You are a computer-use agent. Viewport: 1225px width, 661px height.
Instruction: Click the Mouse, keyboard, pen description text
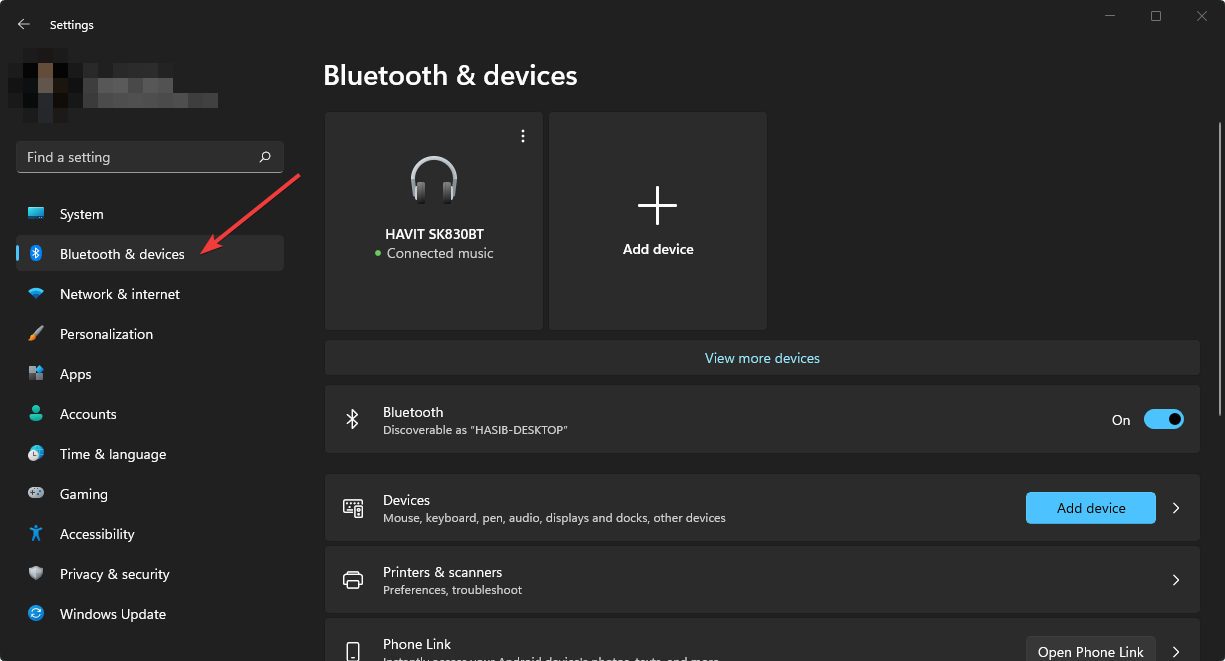[554, 518]
